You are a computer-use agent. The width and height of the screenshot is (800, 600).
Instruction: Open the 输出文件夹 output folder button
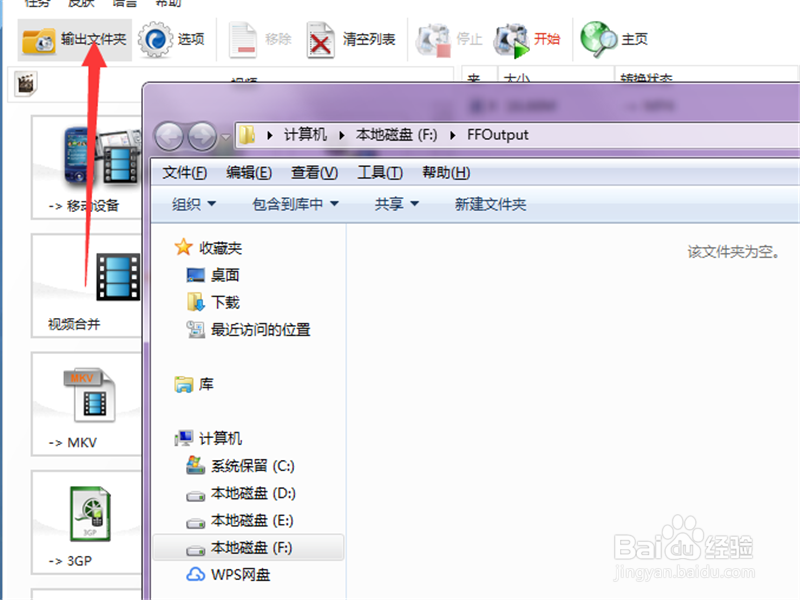pos(74,40)
